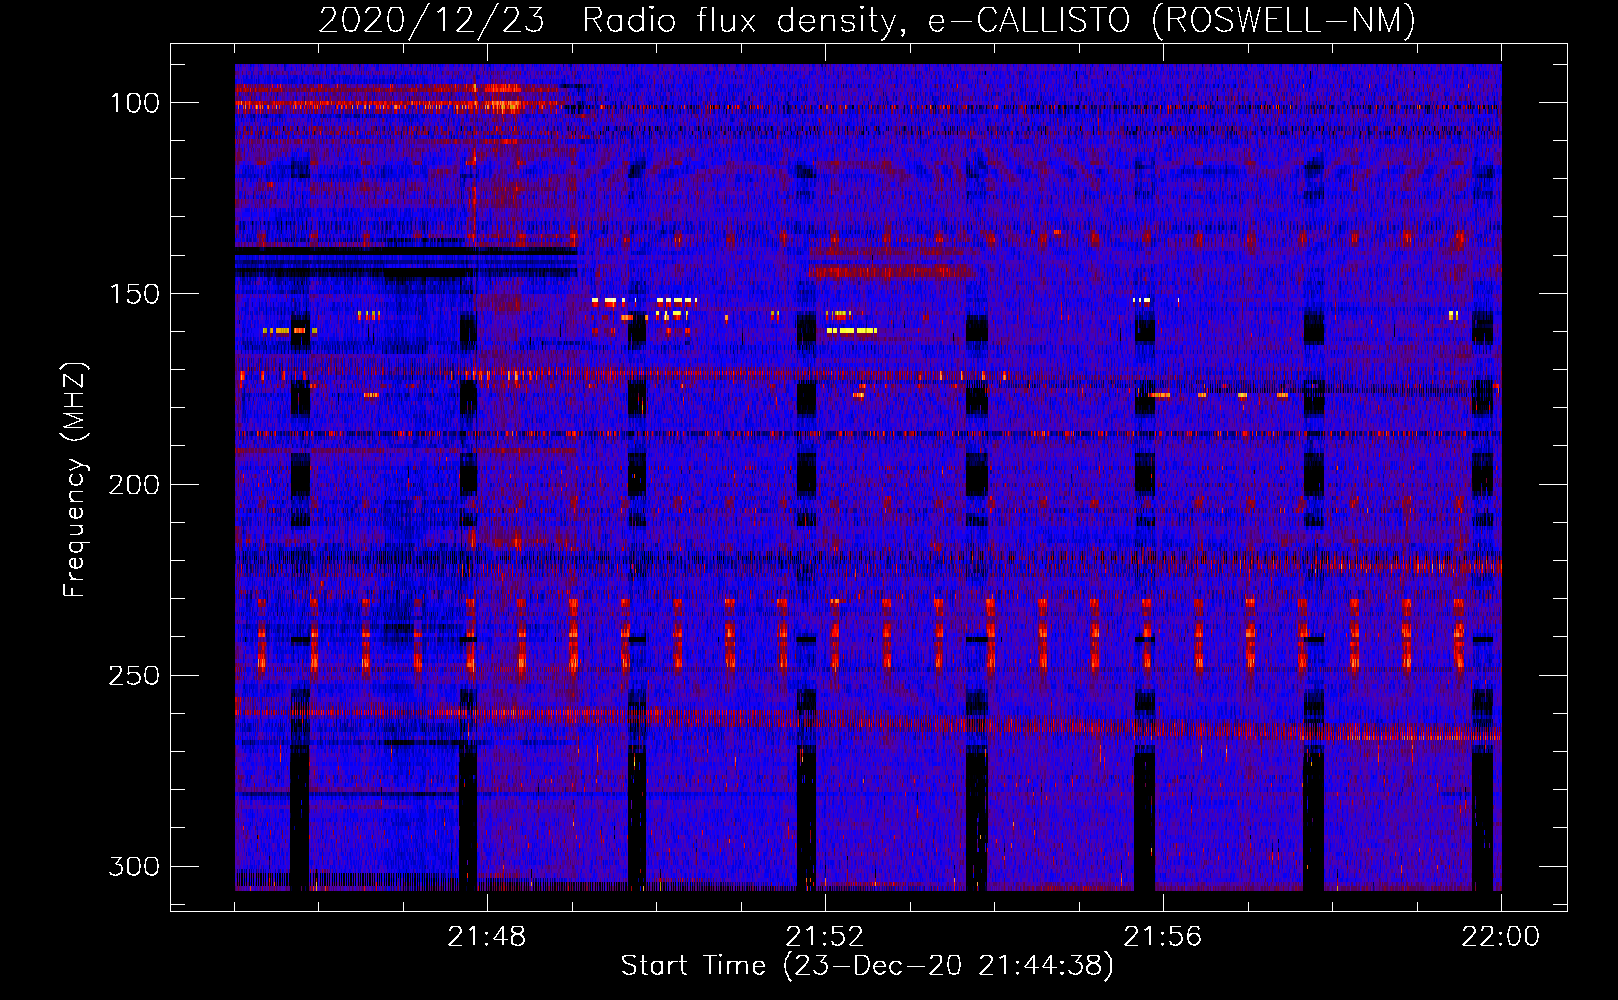
Task: Click the Frequency (MHZ) axis title
Action: 75,479
